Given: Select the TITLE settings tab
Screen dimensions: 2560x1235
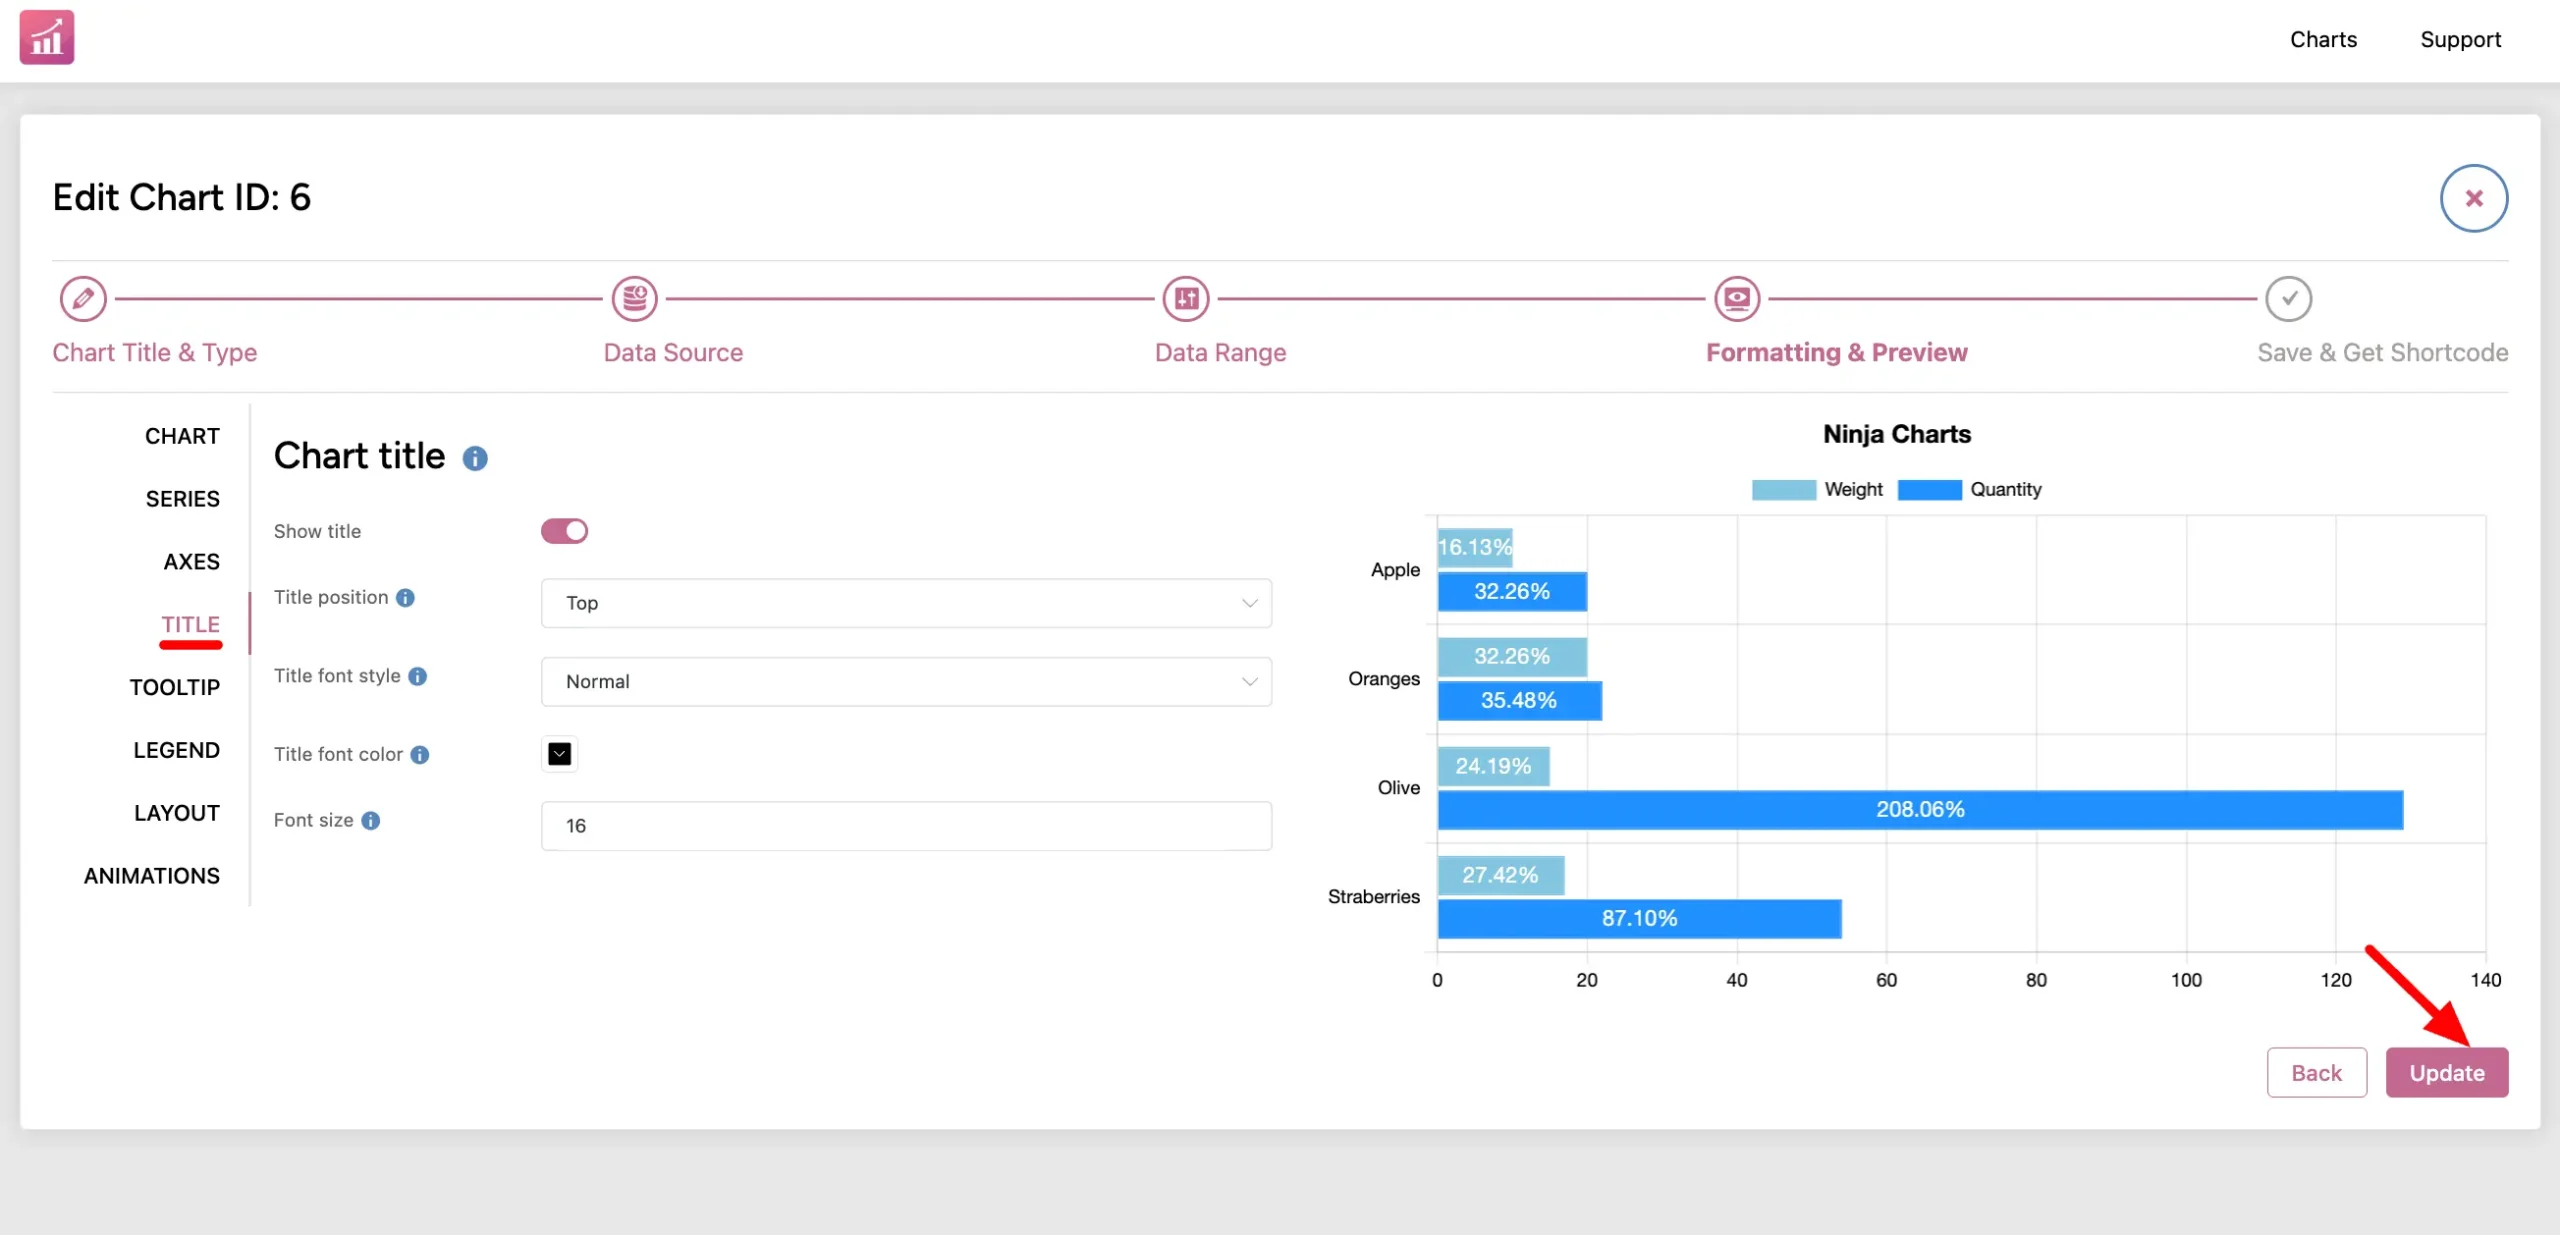Looking at the screenshot, I should point(190,624).
